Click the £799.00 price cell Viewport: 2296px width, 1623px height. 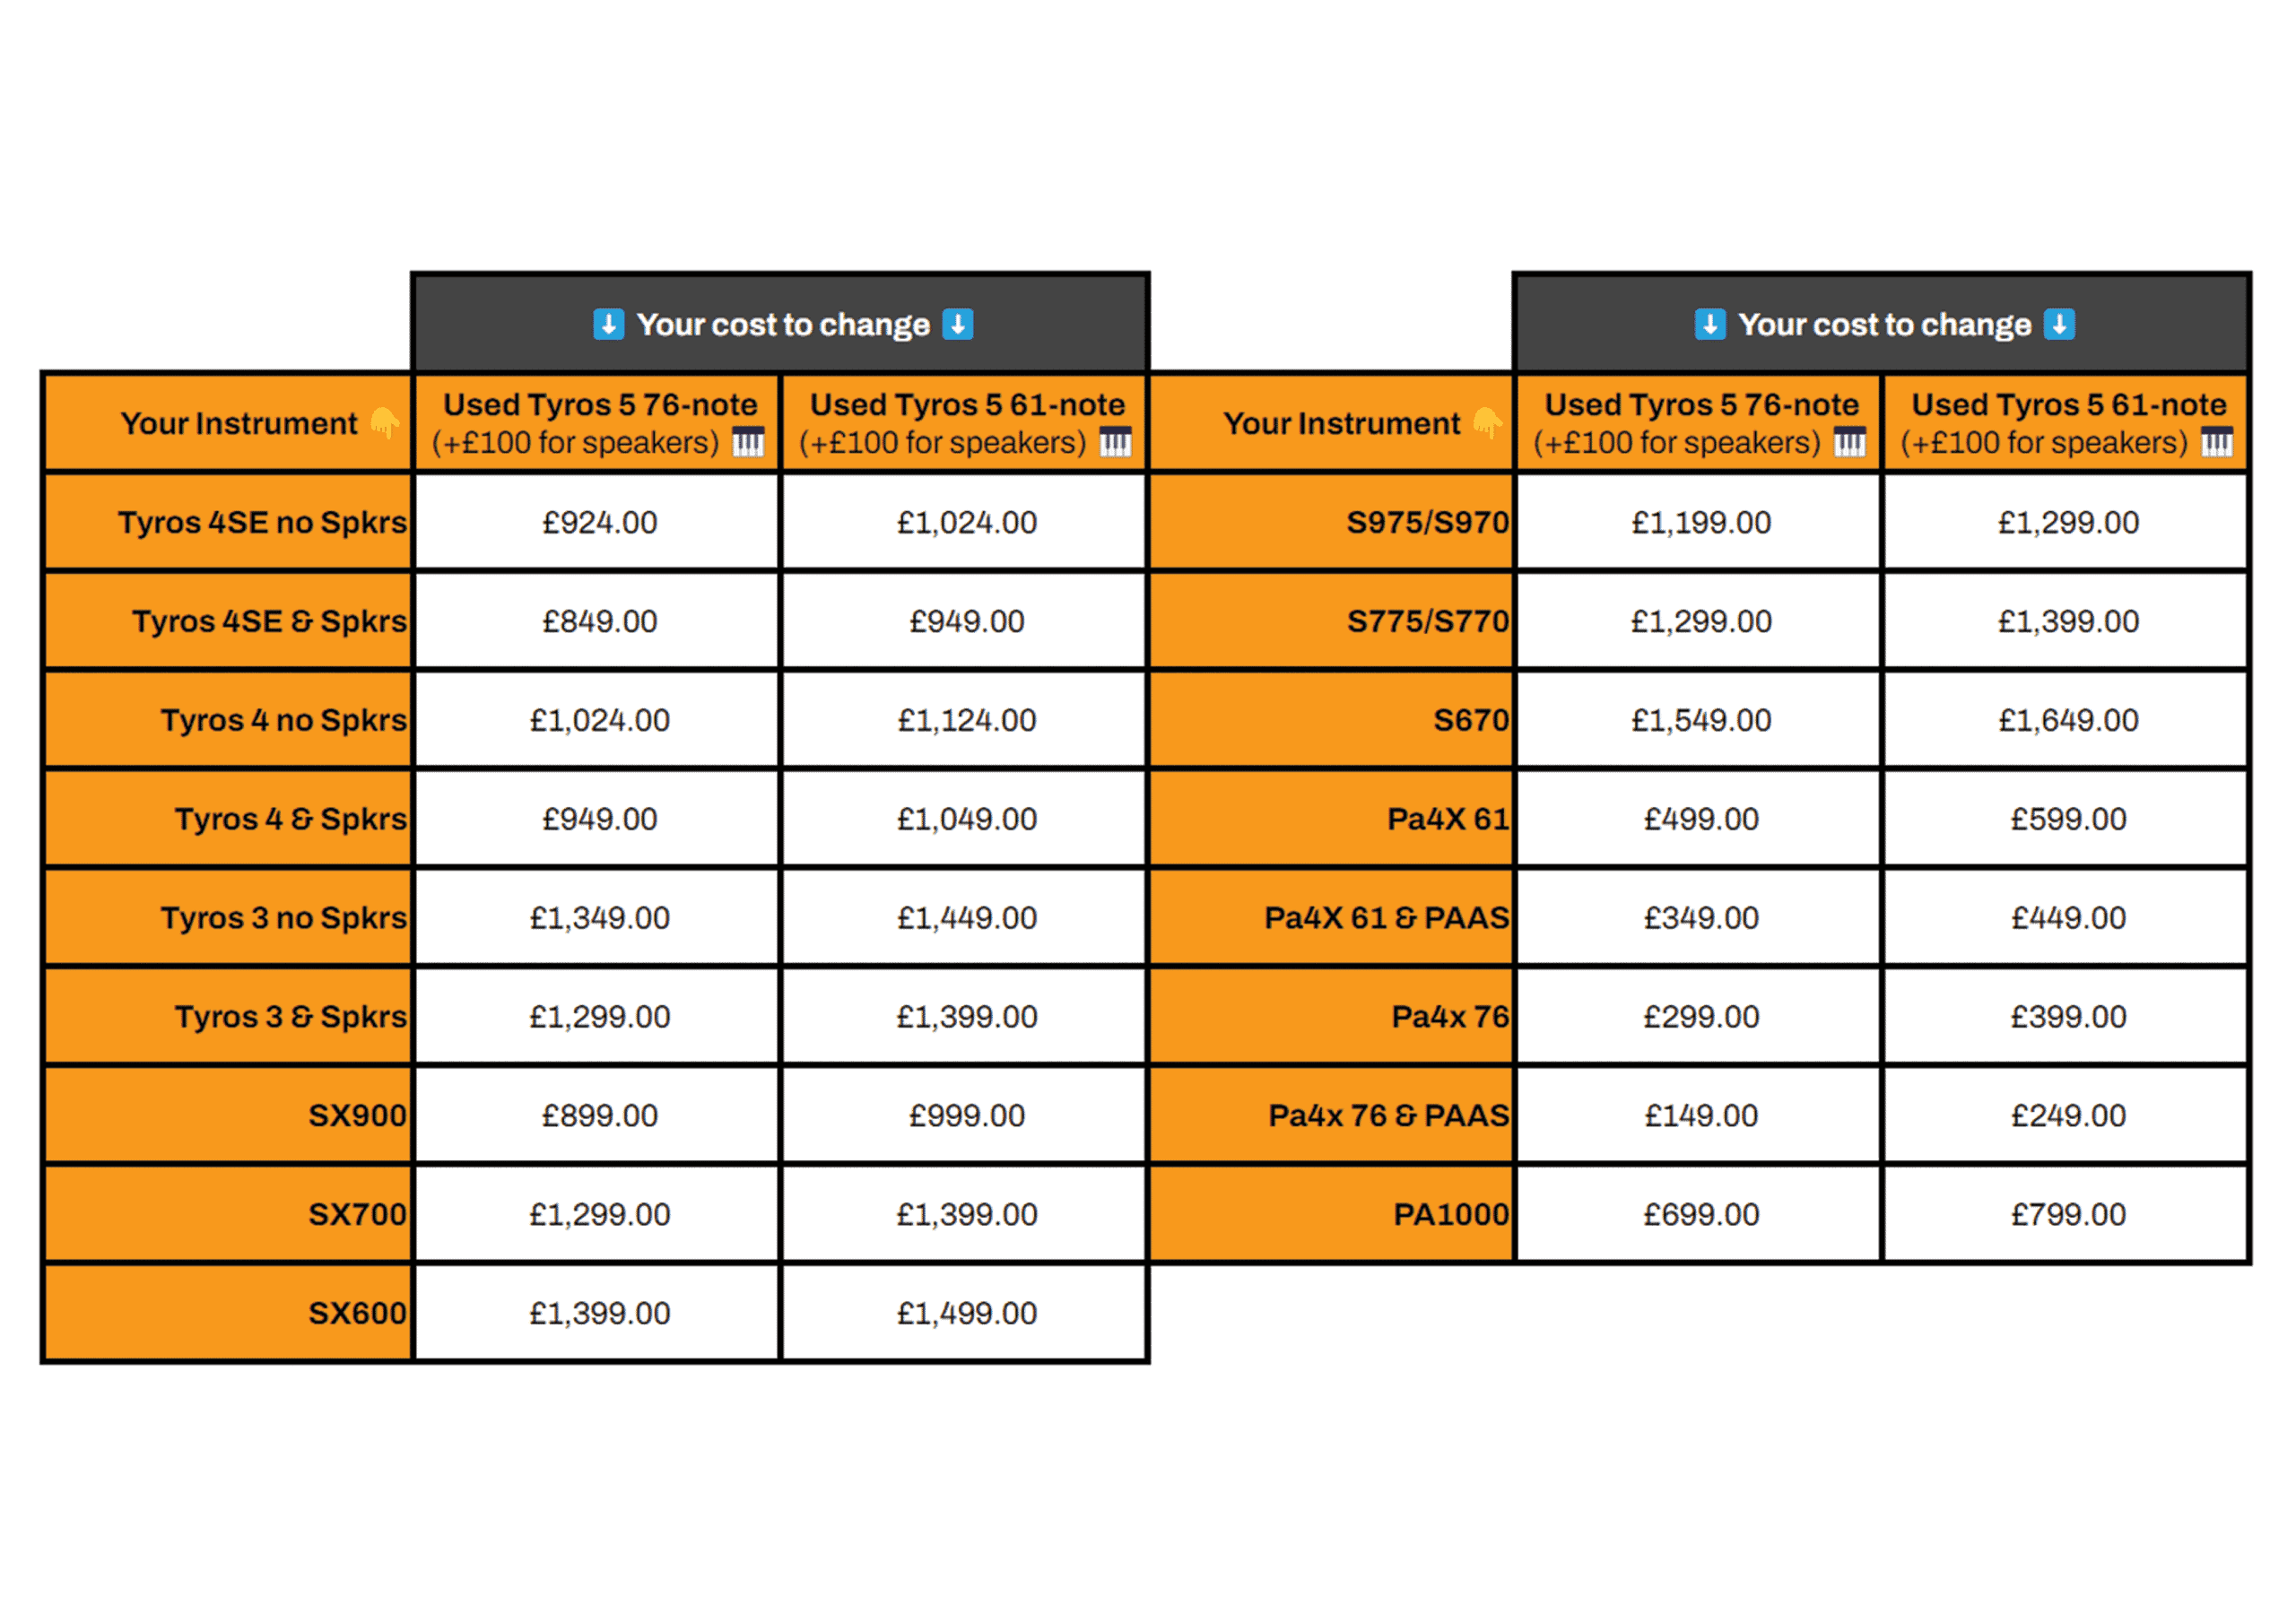tap(2068, 1214)
